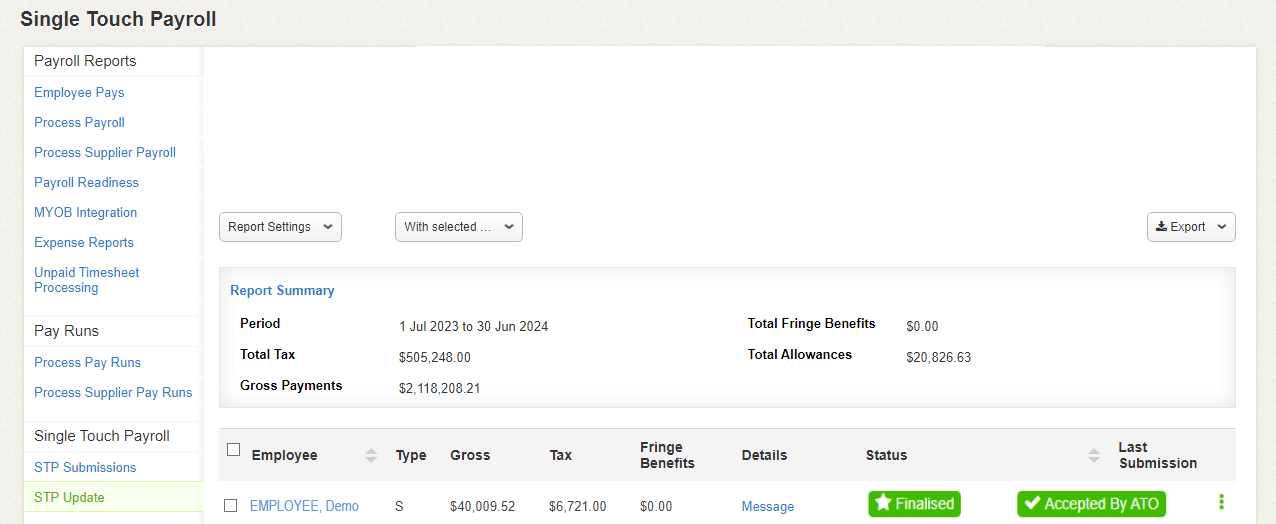Open MYOB Integration page
Screen dimensions: 1276x524
[85, 212]
